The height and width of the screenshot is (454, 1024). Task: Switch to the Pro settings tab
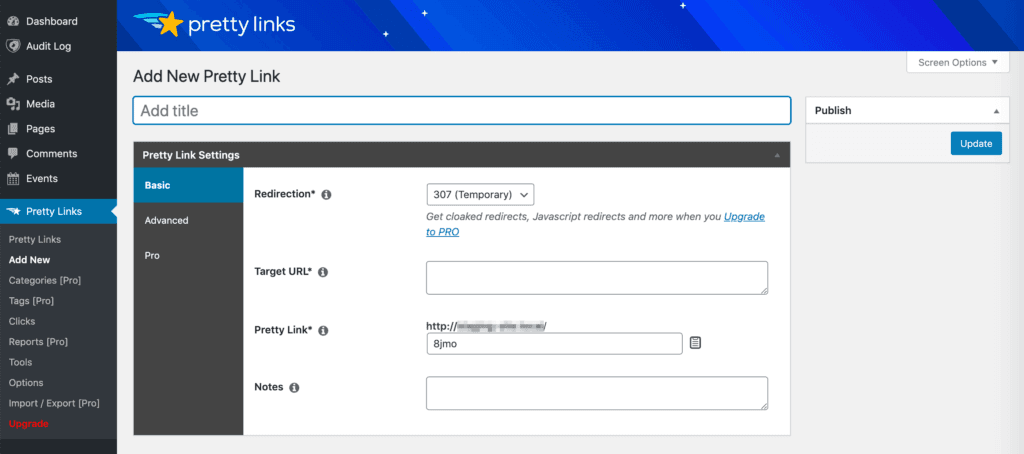[x=153, y=255]
